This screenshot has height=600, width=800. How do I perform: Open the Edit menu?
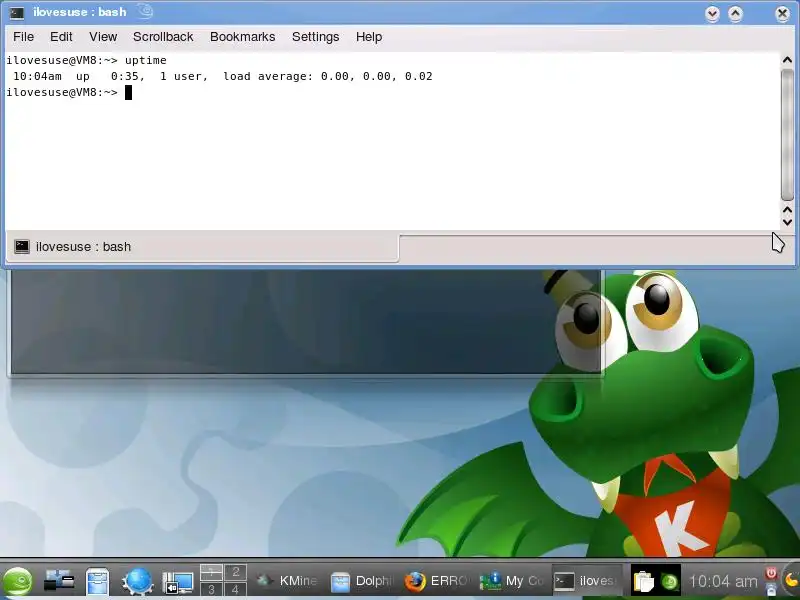61,37
